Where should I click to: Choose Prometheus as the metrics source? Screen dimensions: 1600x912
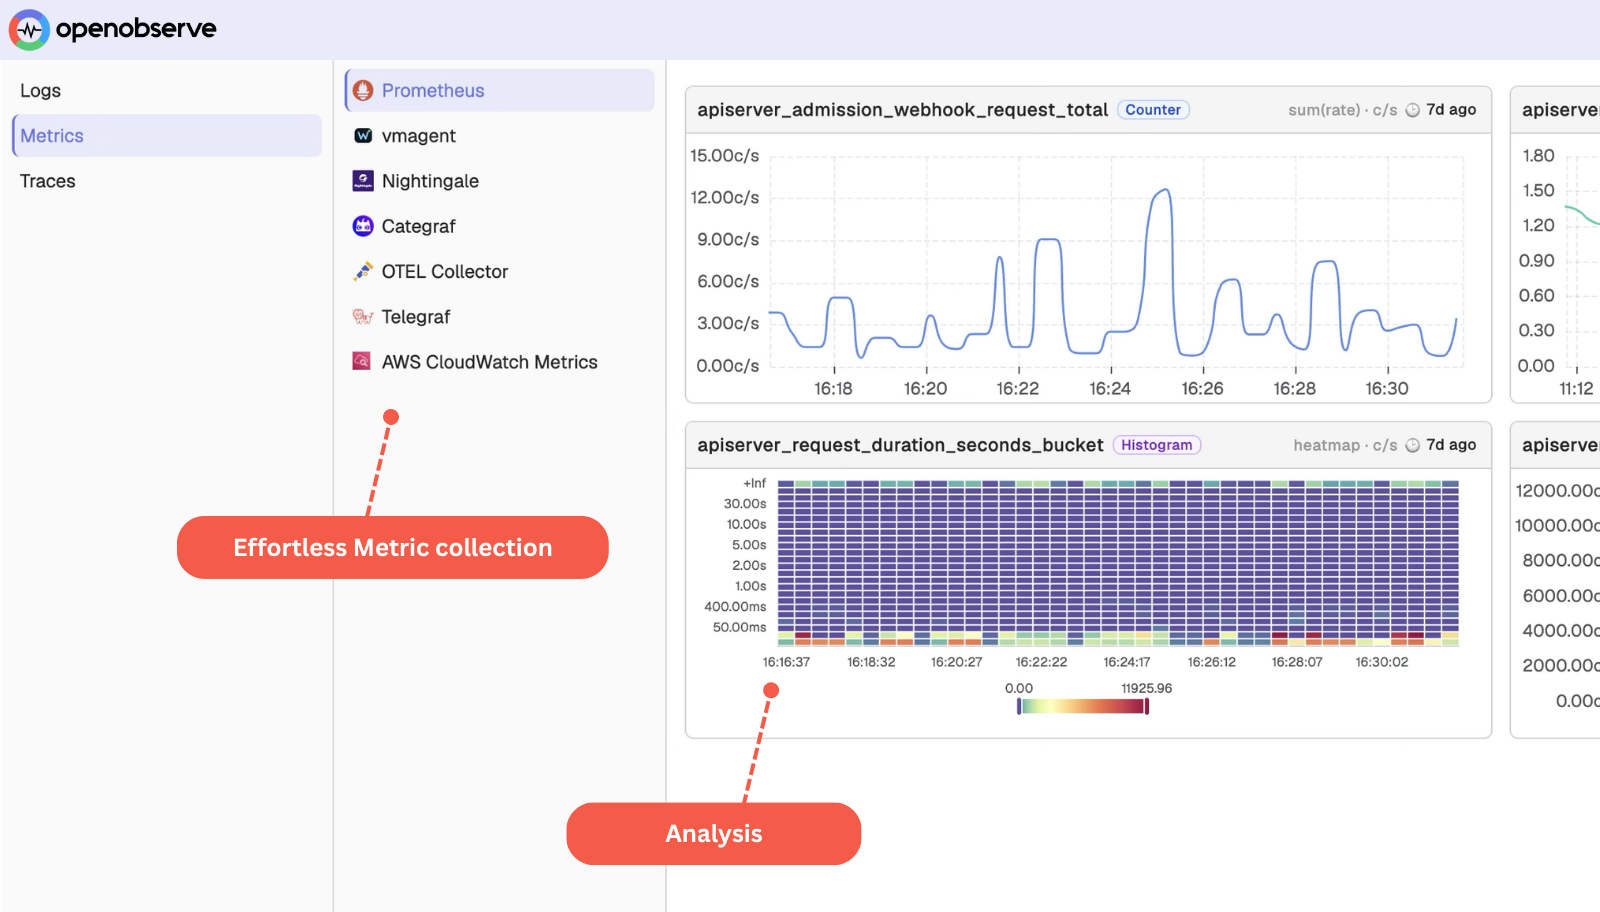[500, 91]
